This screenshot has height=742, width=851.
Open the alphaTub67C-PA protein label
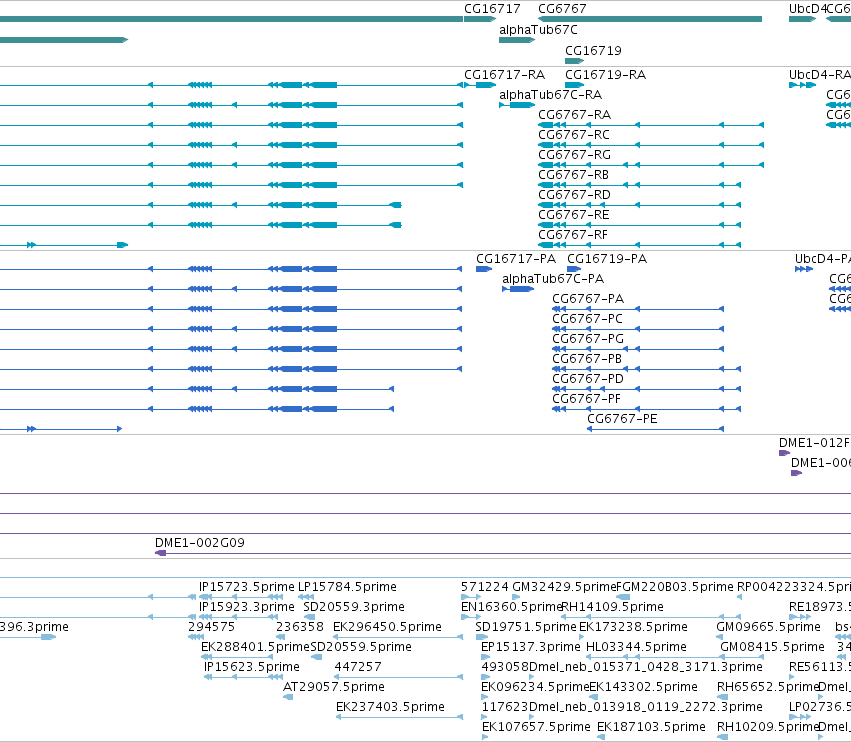(552, 279)
